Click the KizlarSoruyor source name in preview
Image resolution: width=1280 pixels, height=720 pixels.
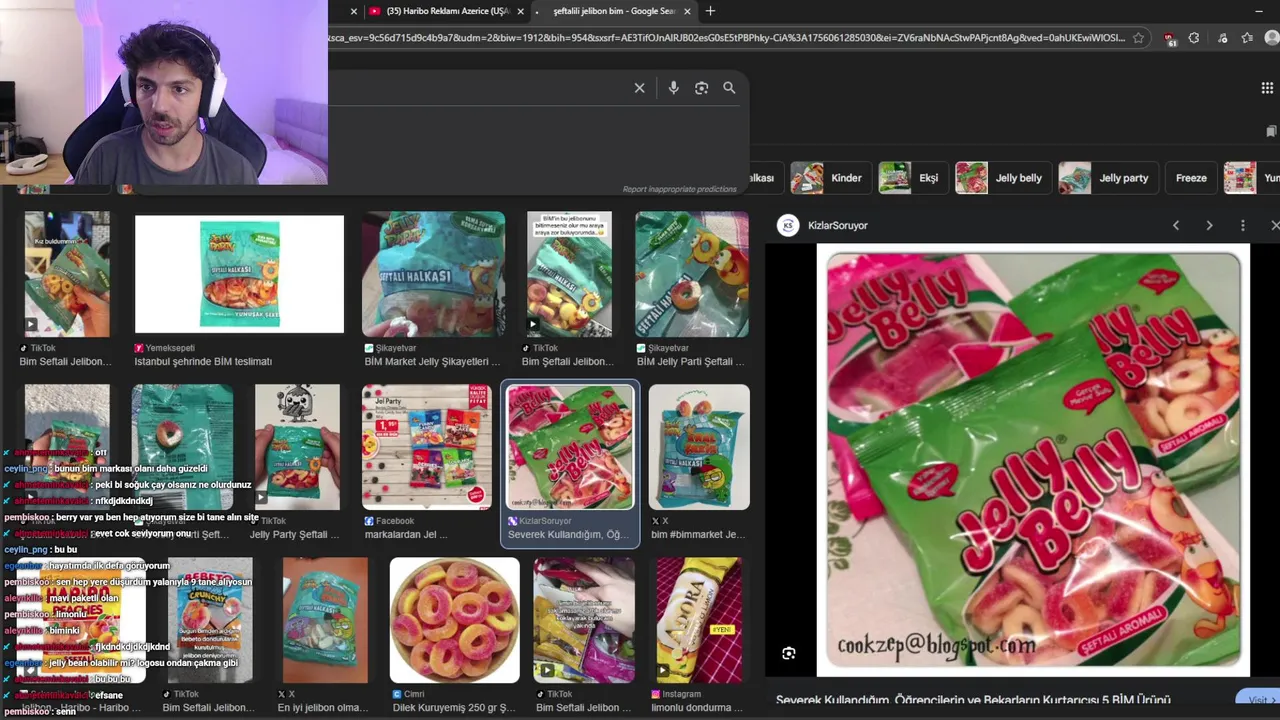pos(838,226)
